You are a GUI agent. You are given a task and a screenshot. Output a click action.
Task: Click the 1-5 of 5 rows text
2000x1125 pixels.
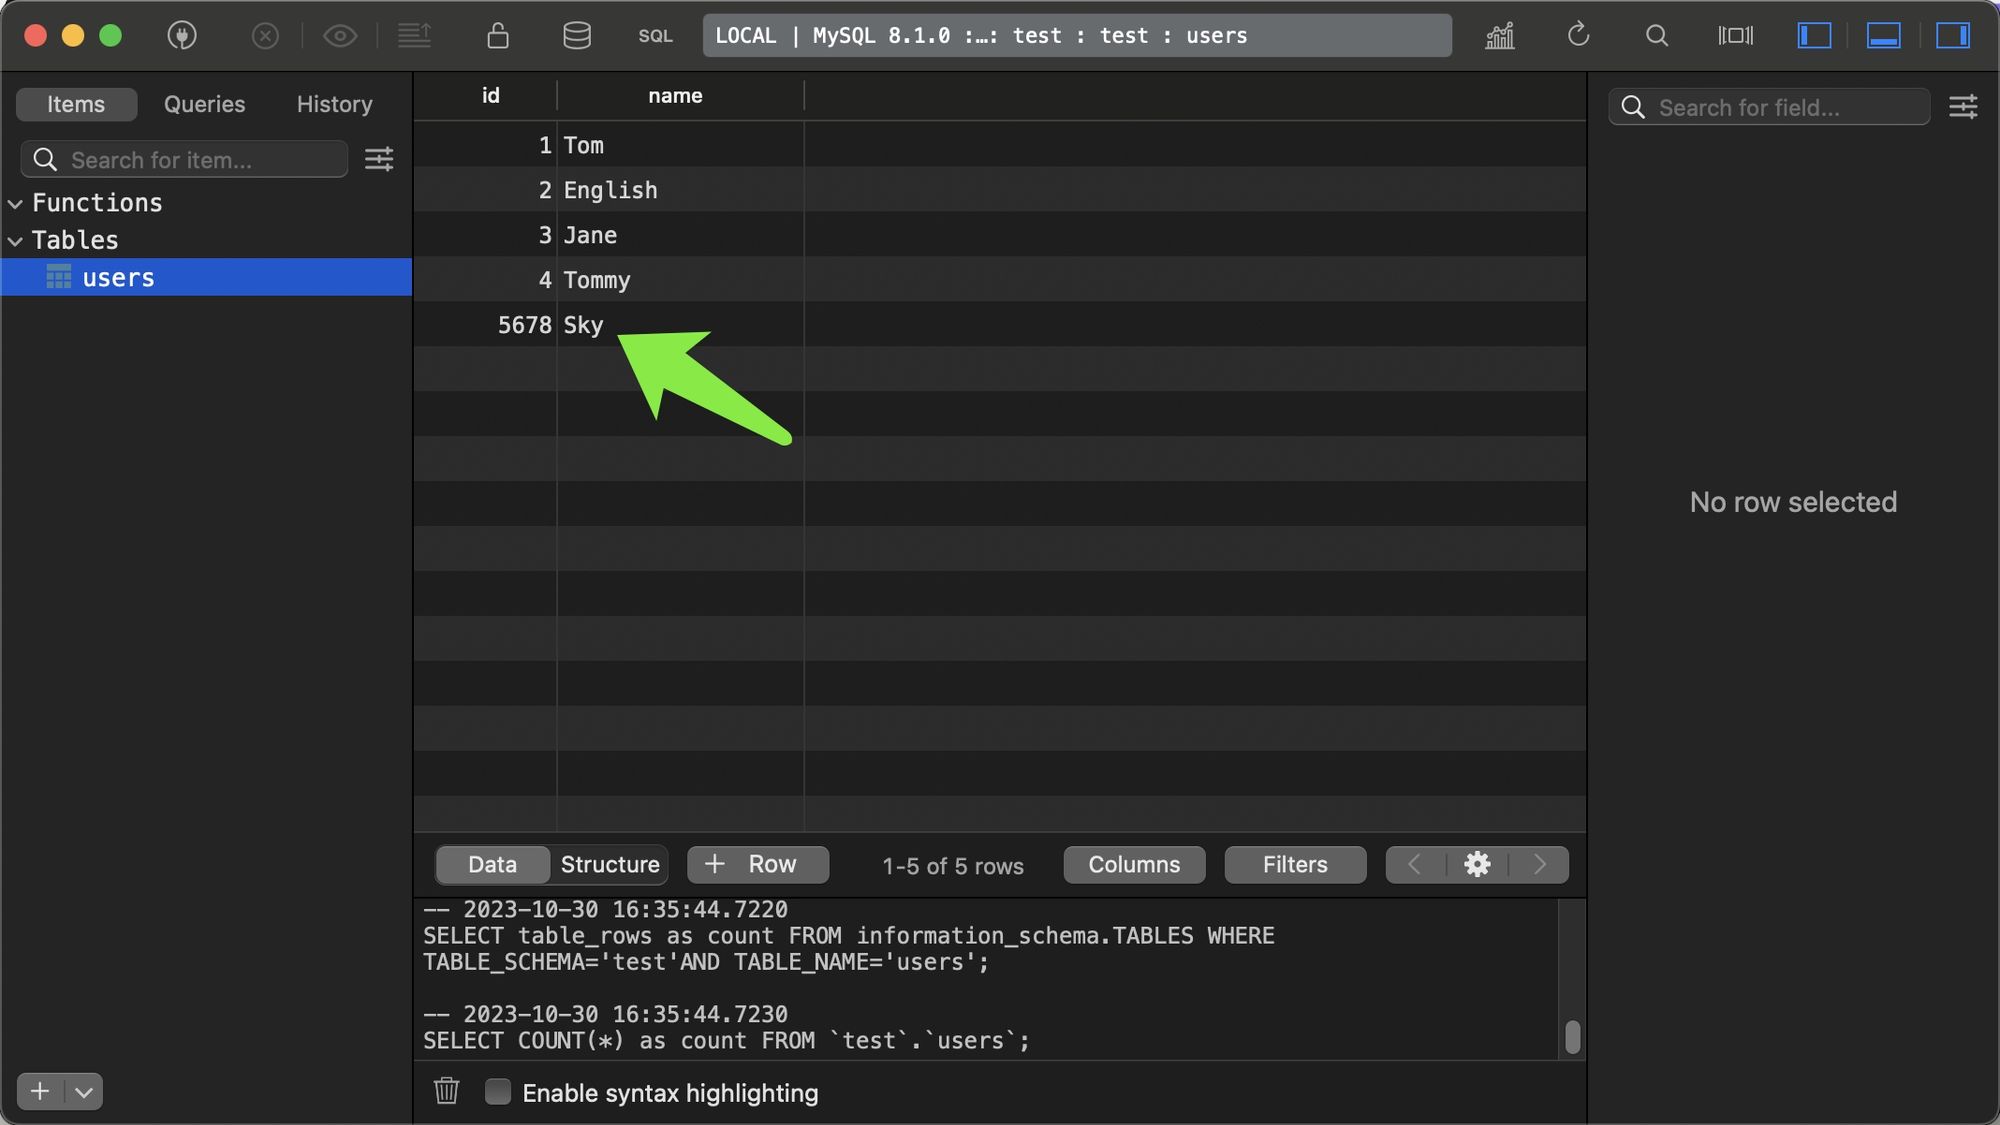(x=952, y=866)
